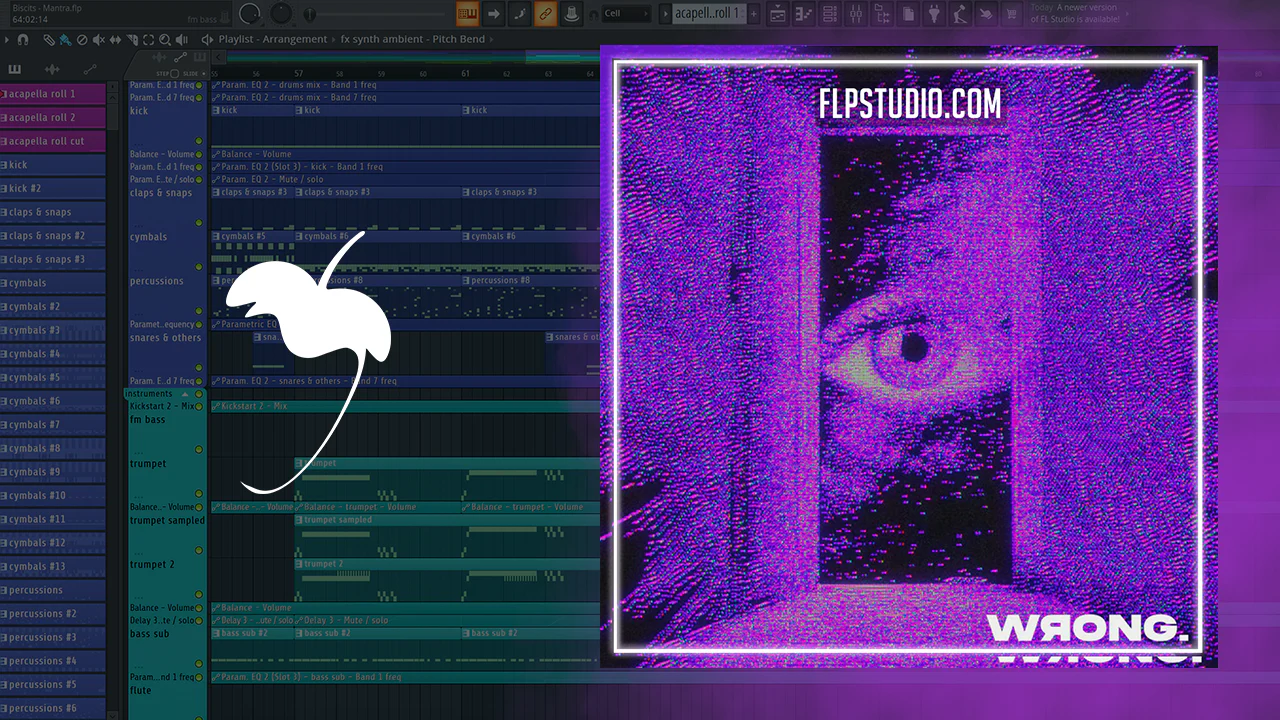The width and height of the screenshot is (1280, 720).
Task: Click the fx synth ambient - Pitch Bend breadcrumb
Action: point(412,40)
